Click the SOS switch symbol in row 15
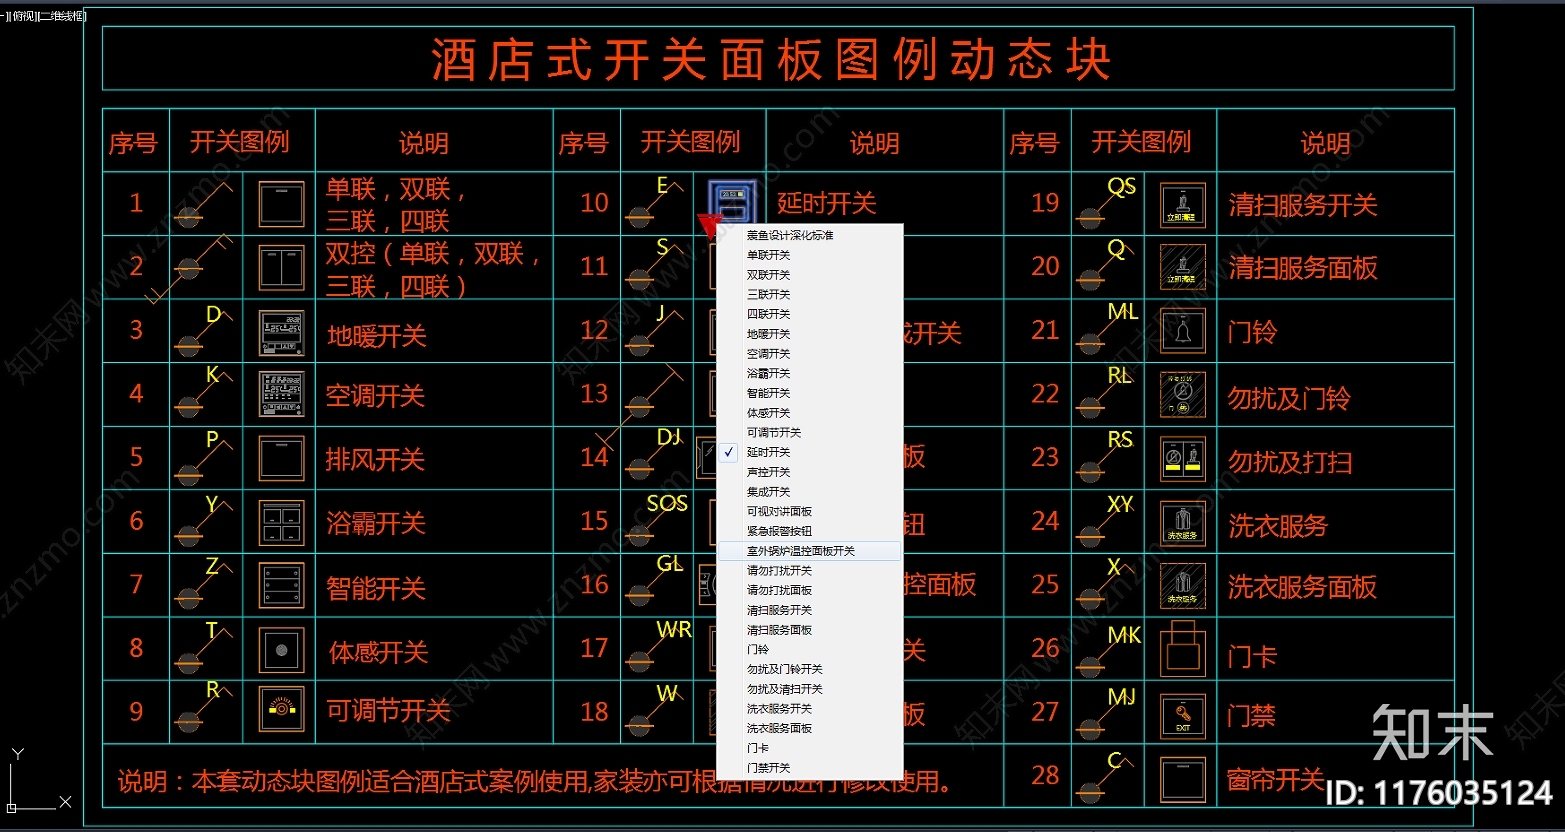Image resolution: width=1565 pixels, height=832 pixels. coord(656,520)
